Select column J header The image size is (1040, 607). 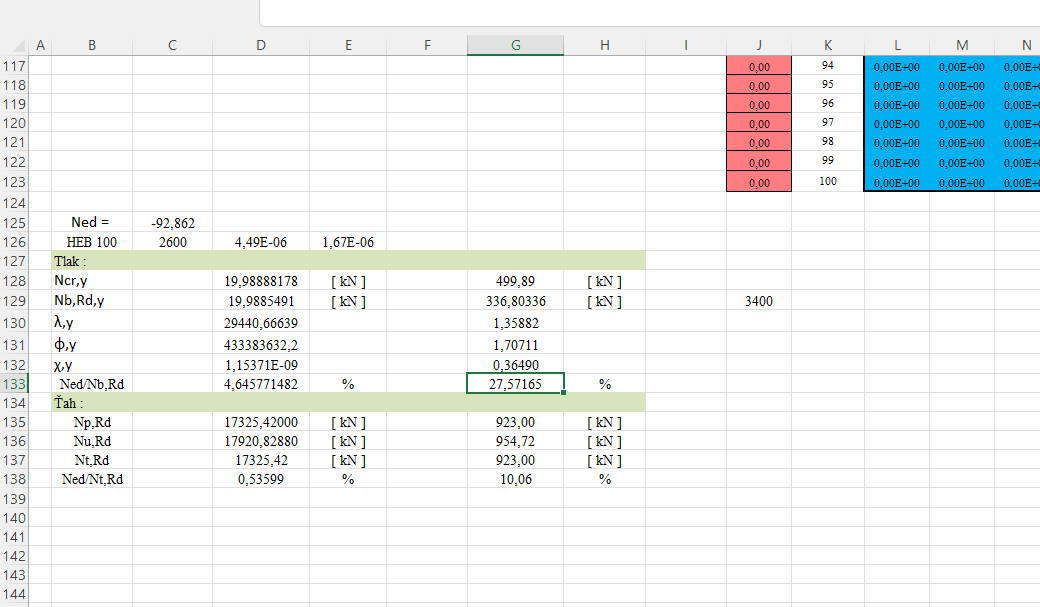click(759, 45)
